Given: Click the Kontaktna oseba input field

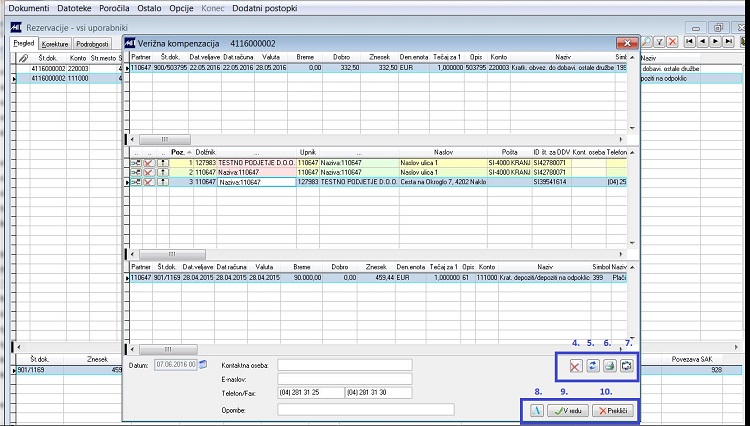Looking at the screenshot, I should pos(344,365).
